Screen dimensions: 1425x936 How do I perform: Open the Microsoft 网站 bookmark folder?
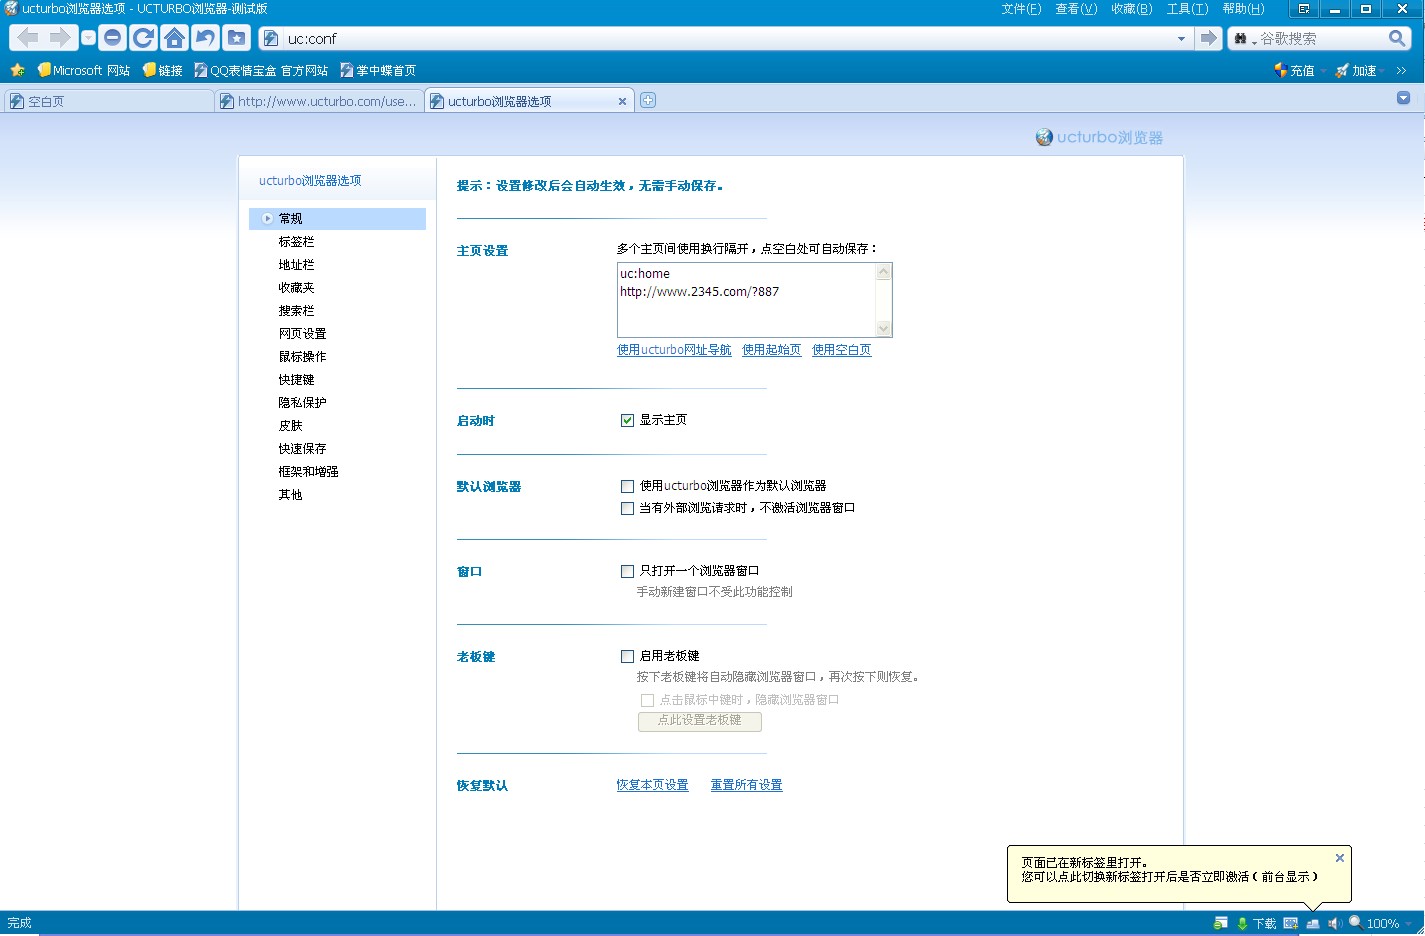pyautogui.click(x=84, y=70)
